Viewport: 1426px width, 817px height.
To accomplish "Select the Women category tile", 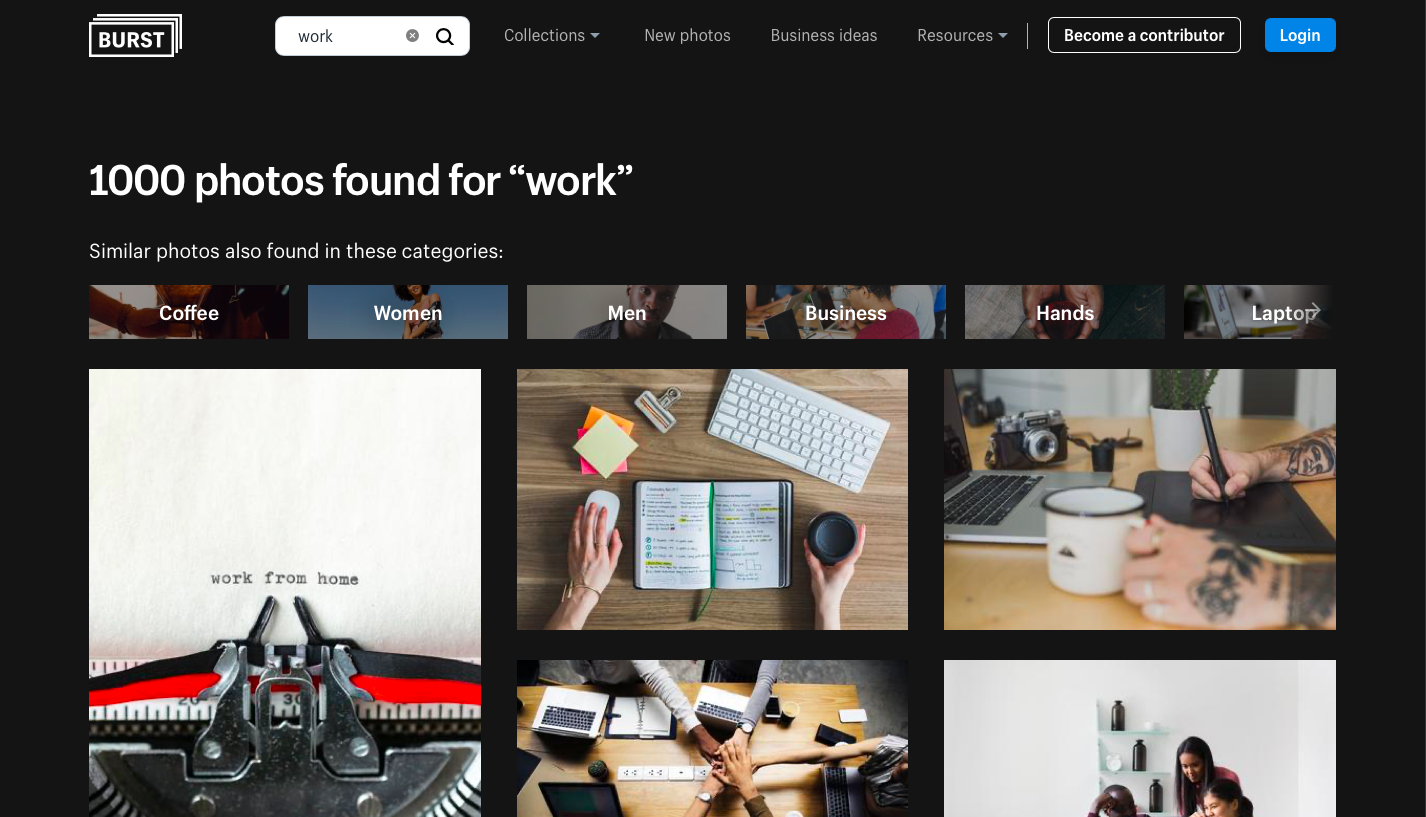I will pyautogui.click(x=408, y=312).
